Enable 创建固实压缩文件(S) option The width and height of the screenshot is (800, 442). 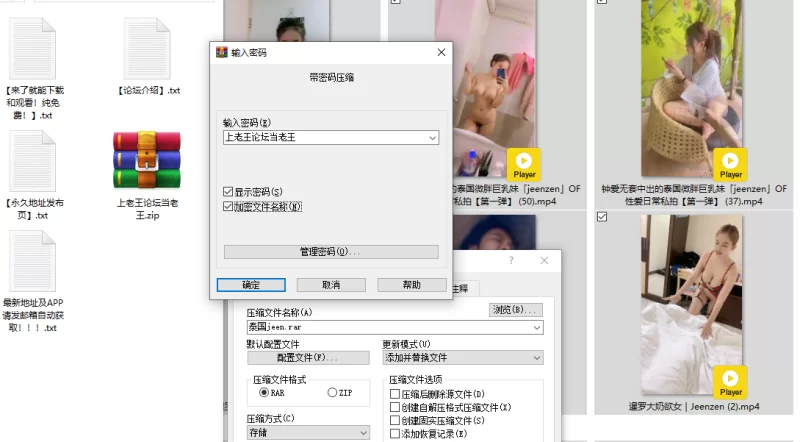[x=394, y=421]
